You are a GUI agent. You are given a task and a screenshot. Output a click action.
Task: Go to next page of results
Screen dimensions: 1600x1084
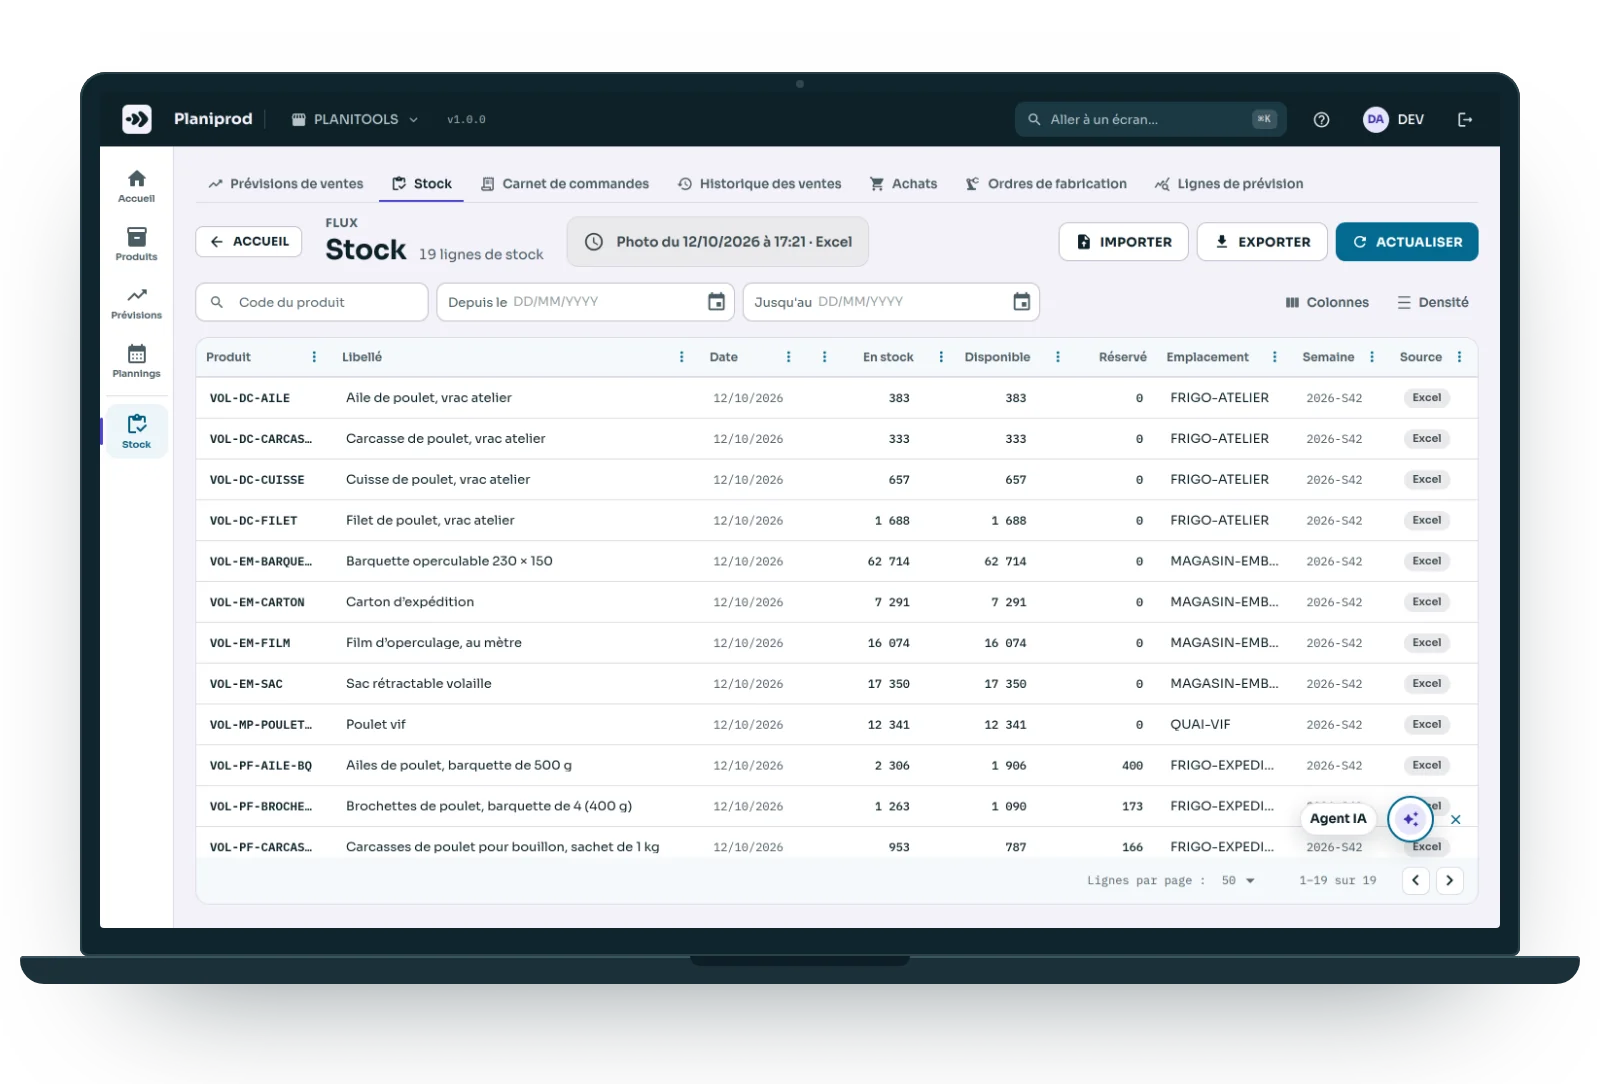click(1450, 881)
